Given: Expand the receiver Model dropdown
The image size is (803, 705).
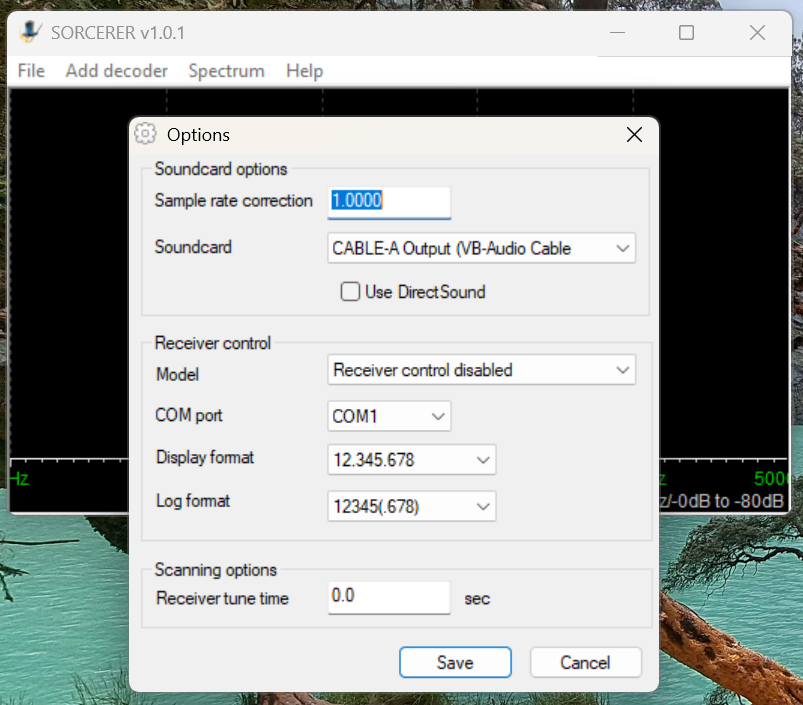Looking at the screenshot, I should [x=481, y=370].
